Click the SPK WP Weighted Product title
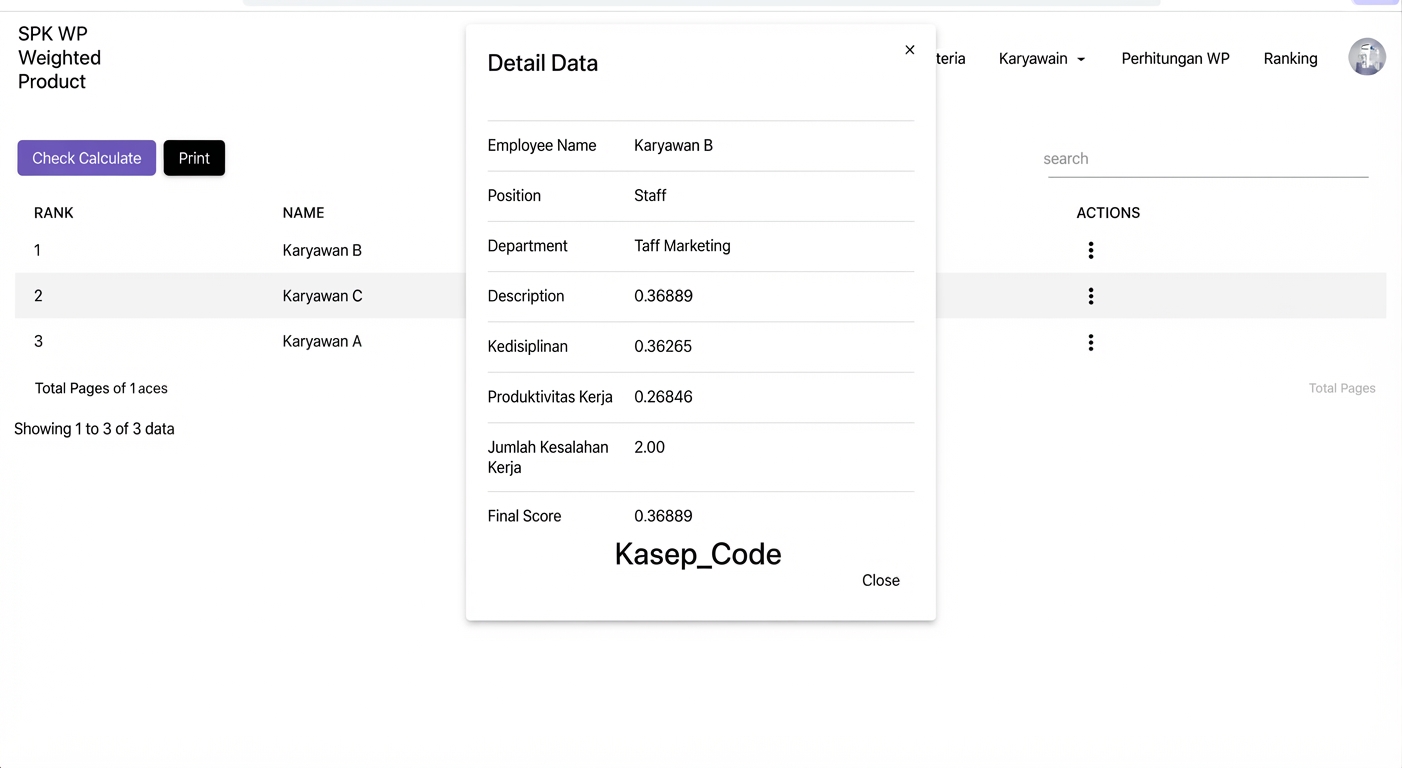This screenshot has height=768, width=1402. click(x=59, y=58)
